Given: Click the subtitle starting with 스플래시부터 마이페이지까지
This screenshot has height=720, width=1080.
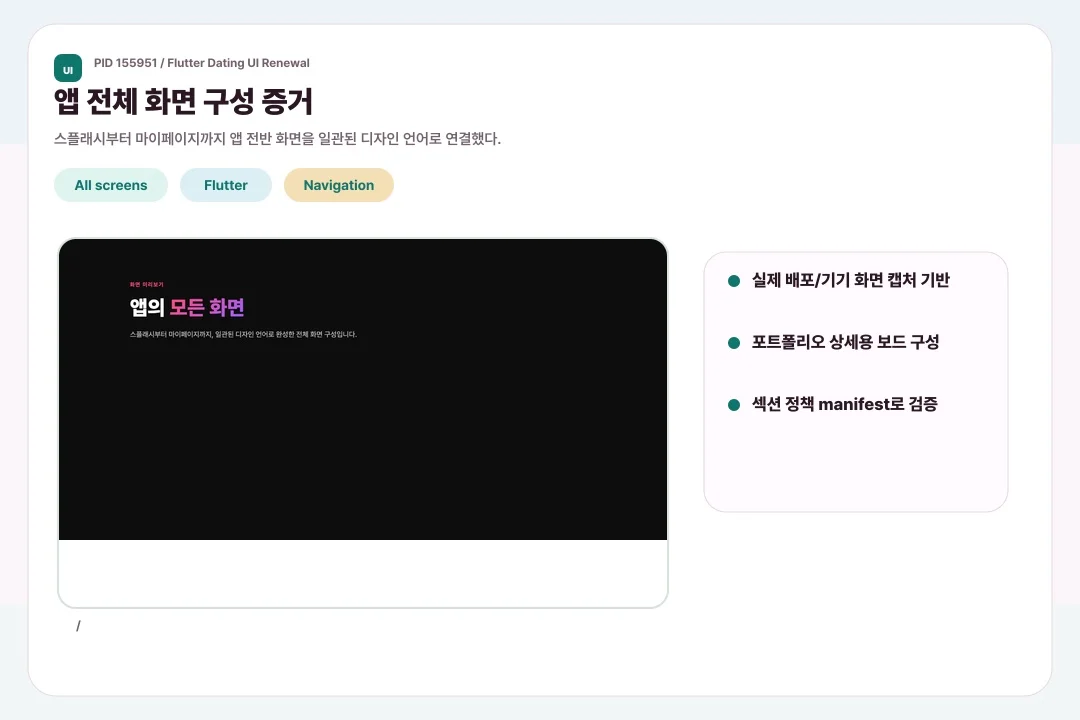Looking at the screenshot, I should (x=277, y=138).
